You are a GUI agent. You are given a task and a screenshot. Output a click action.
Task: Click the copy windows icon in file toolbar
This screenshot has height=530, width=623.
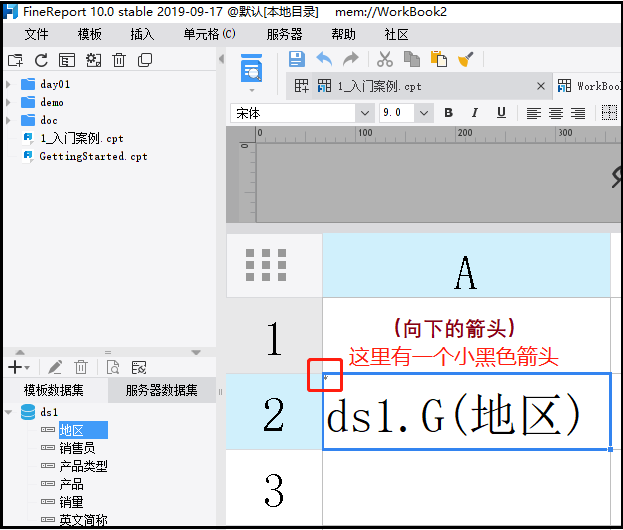pos(145,60)
